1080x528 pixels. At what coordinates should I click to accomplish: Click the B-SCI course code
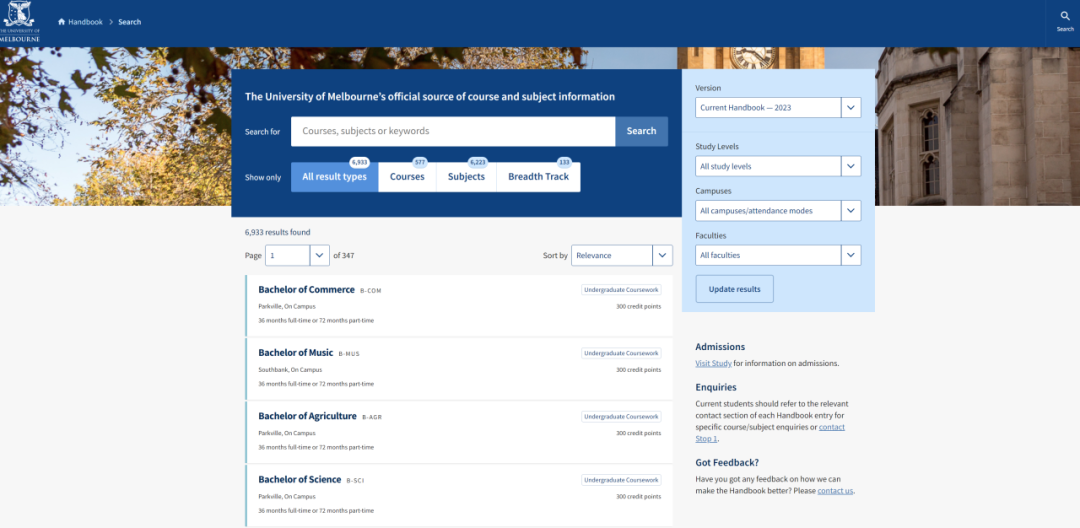[x=355, y=481]
